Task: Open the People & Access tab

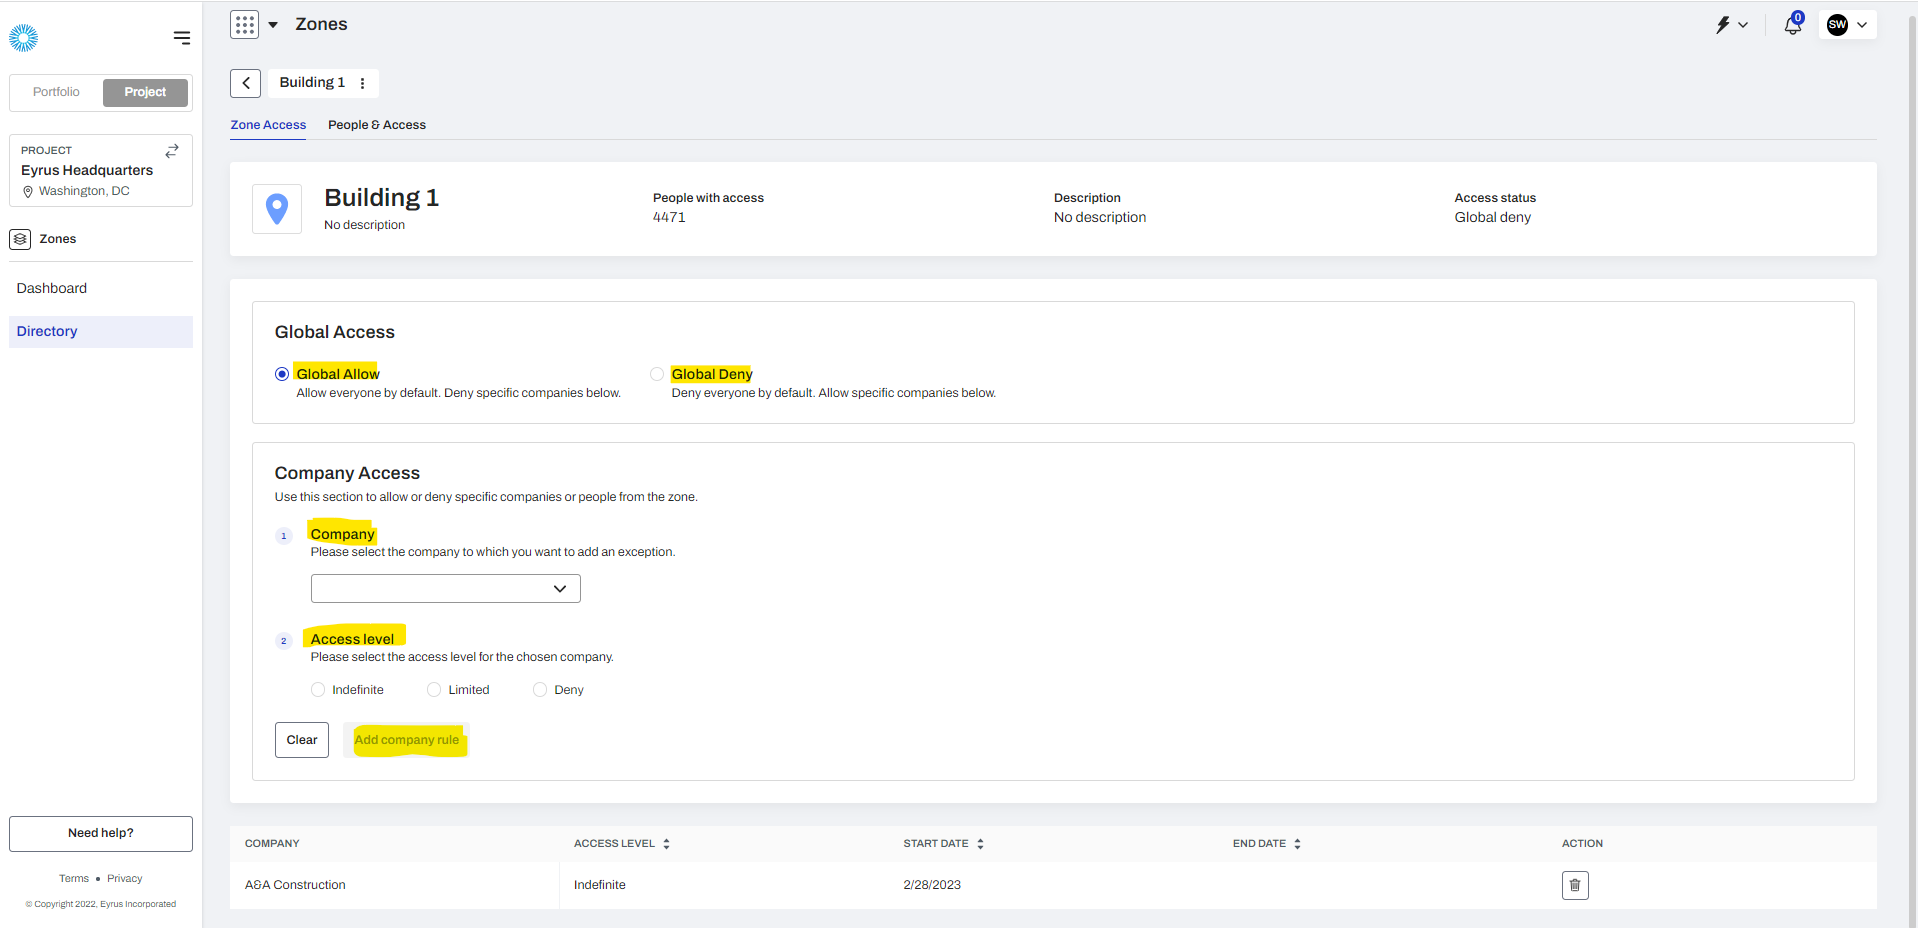Action: click(377, 125)
